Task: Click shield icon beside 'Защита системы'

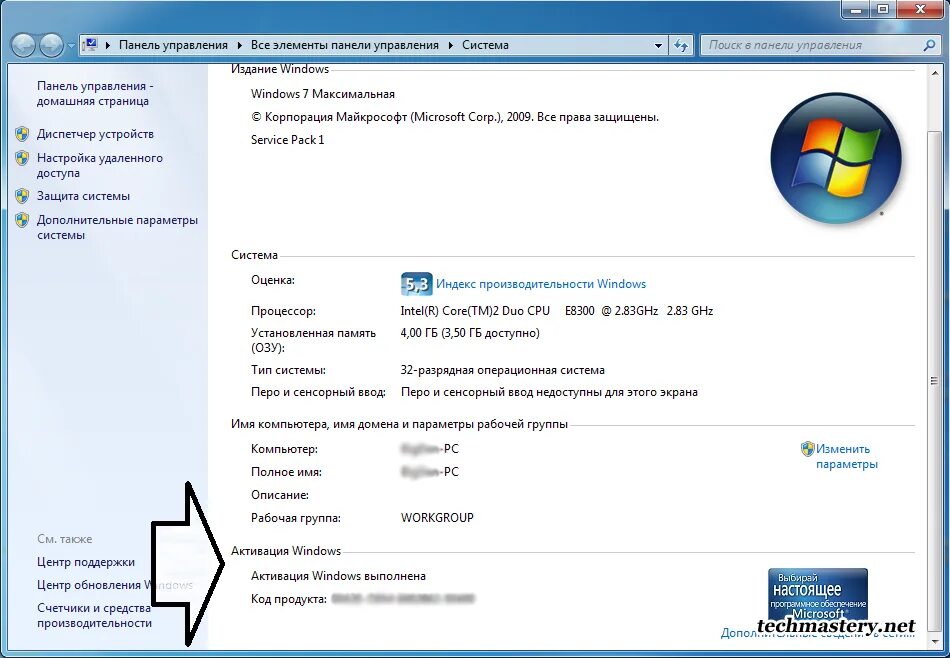Action: 22,196
